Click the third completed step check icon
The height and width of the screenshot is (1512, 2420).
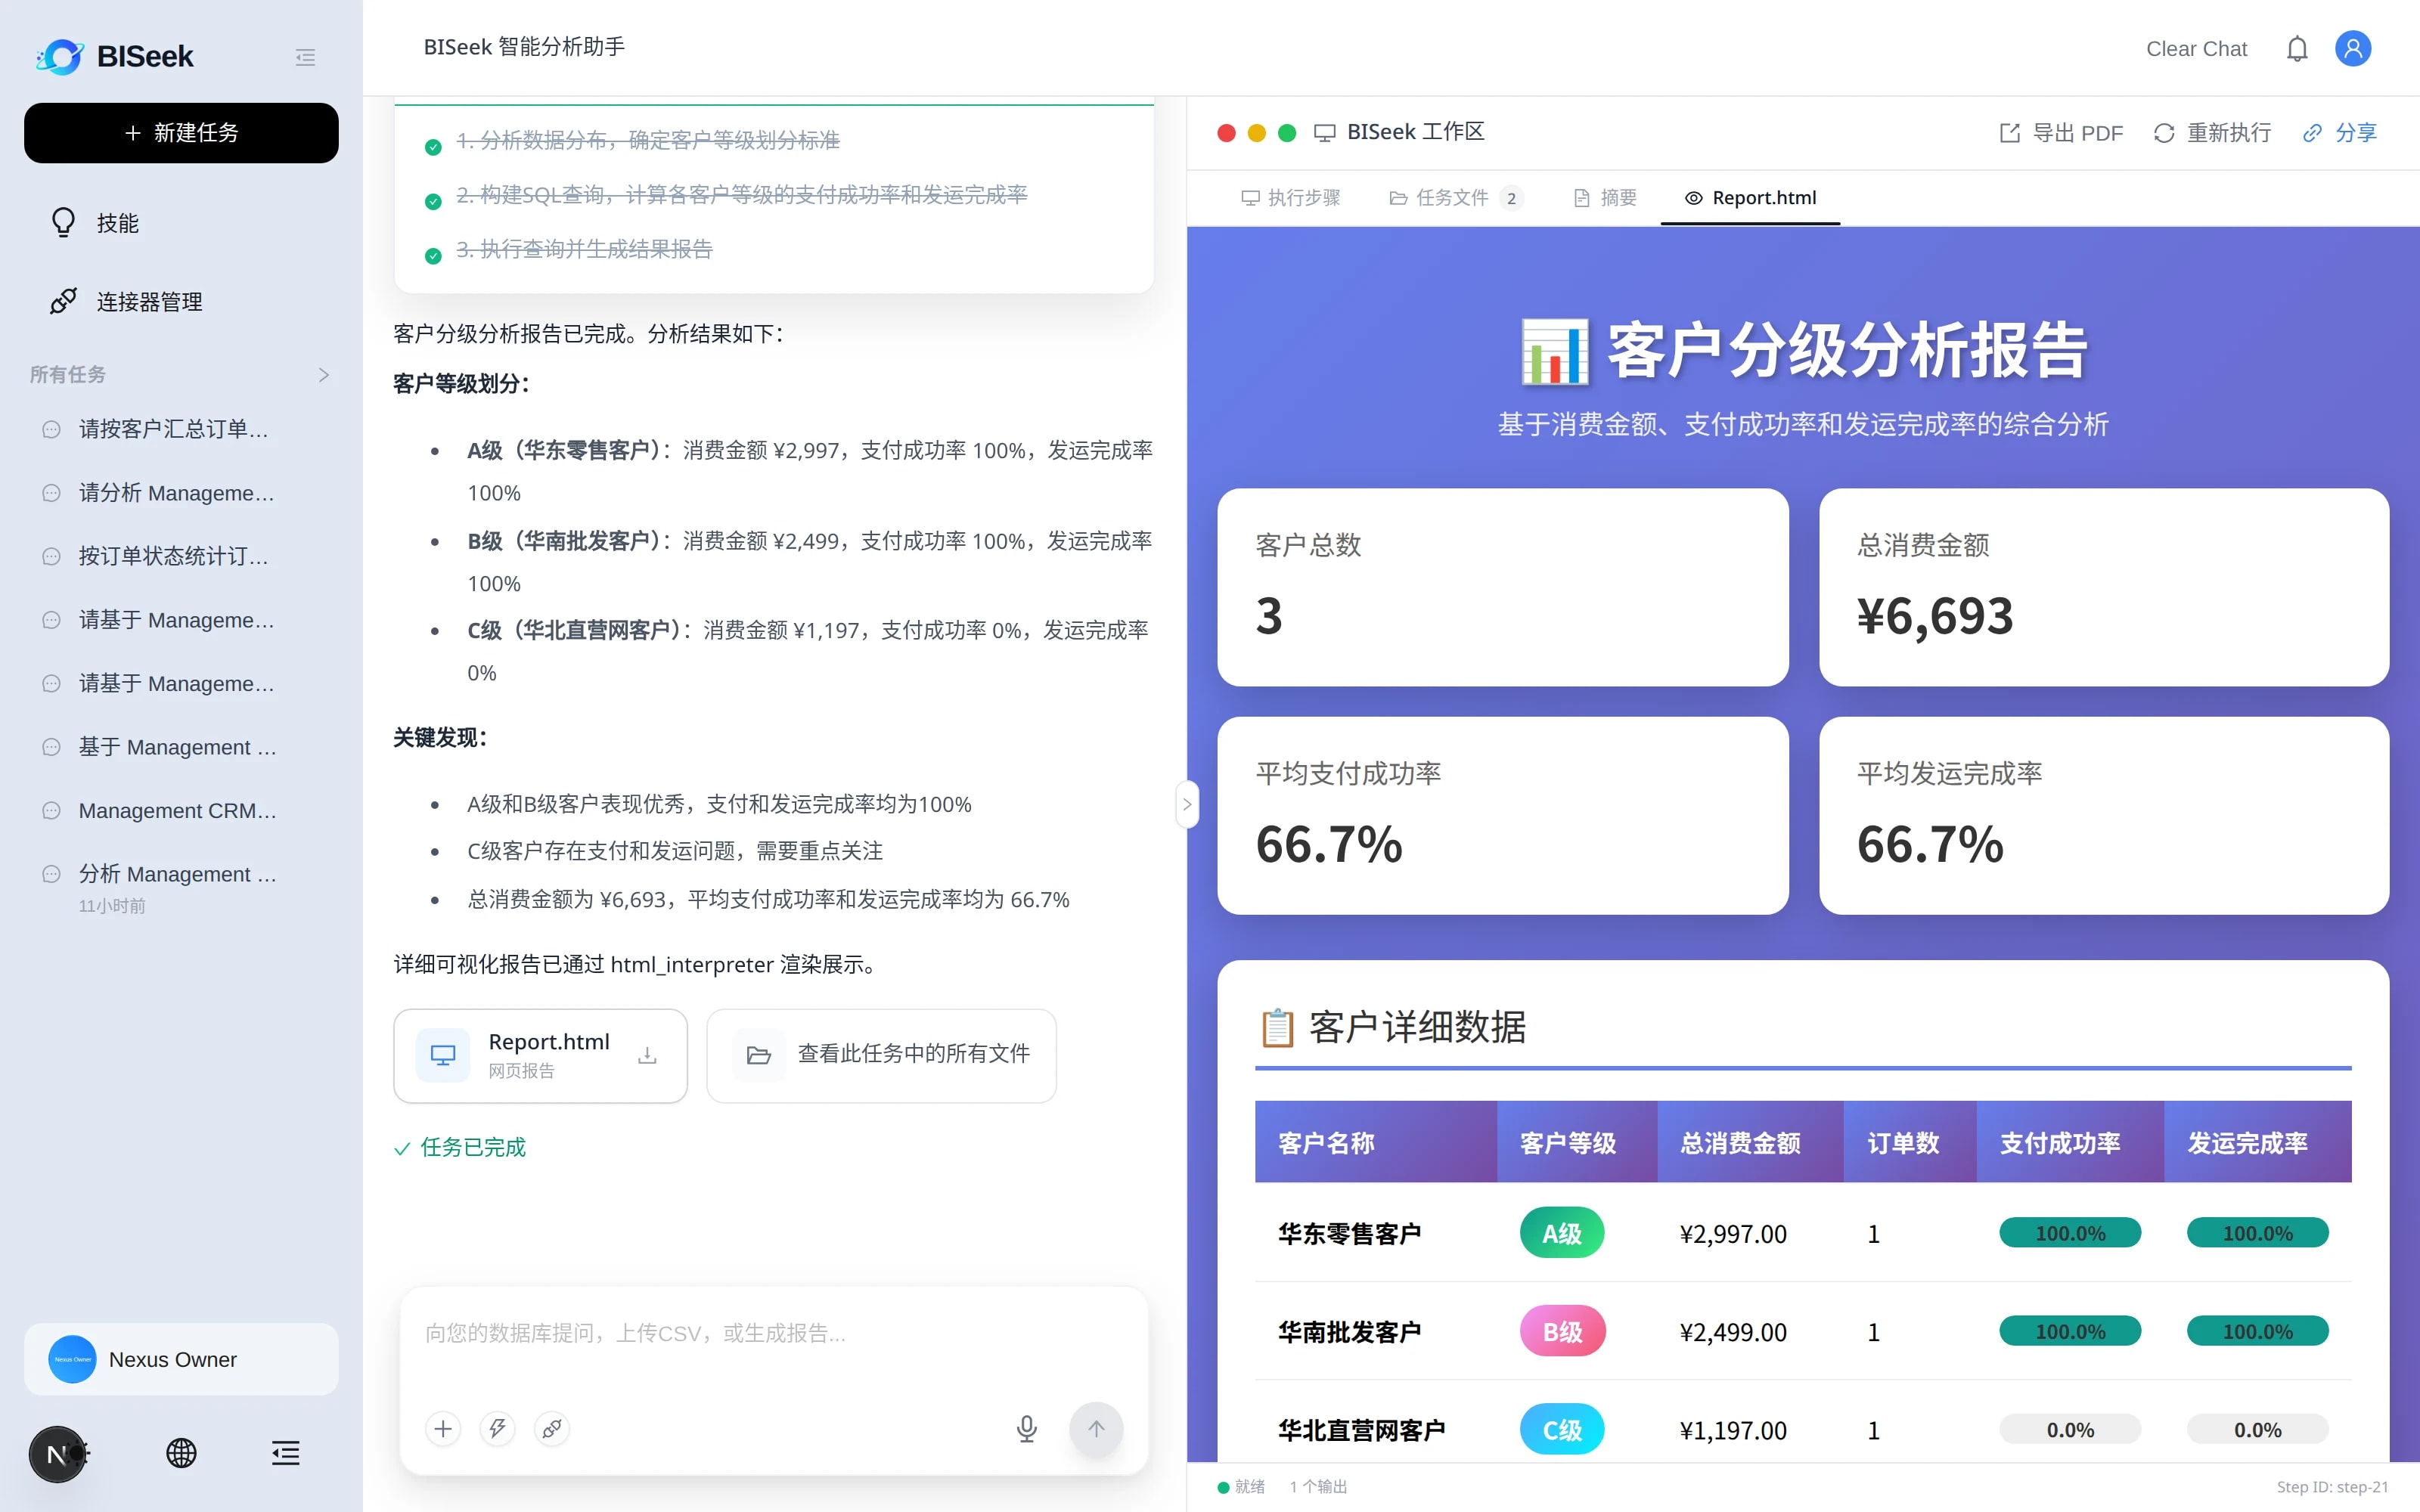tap(433, 256)
